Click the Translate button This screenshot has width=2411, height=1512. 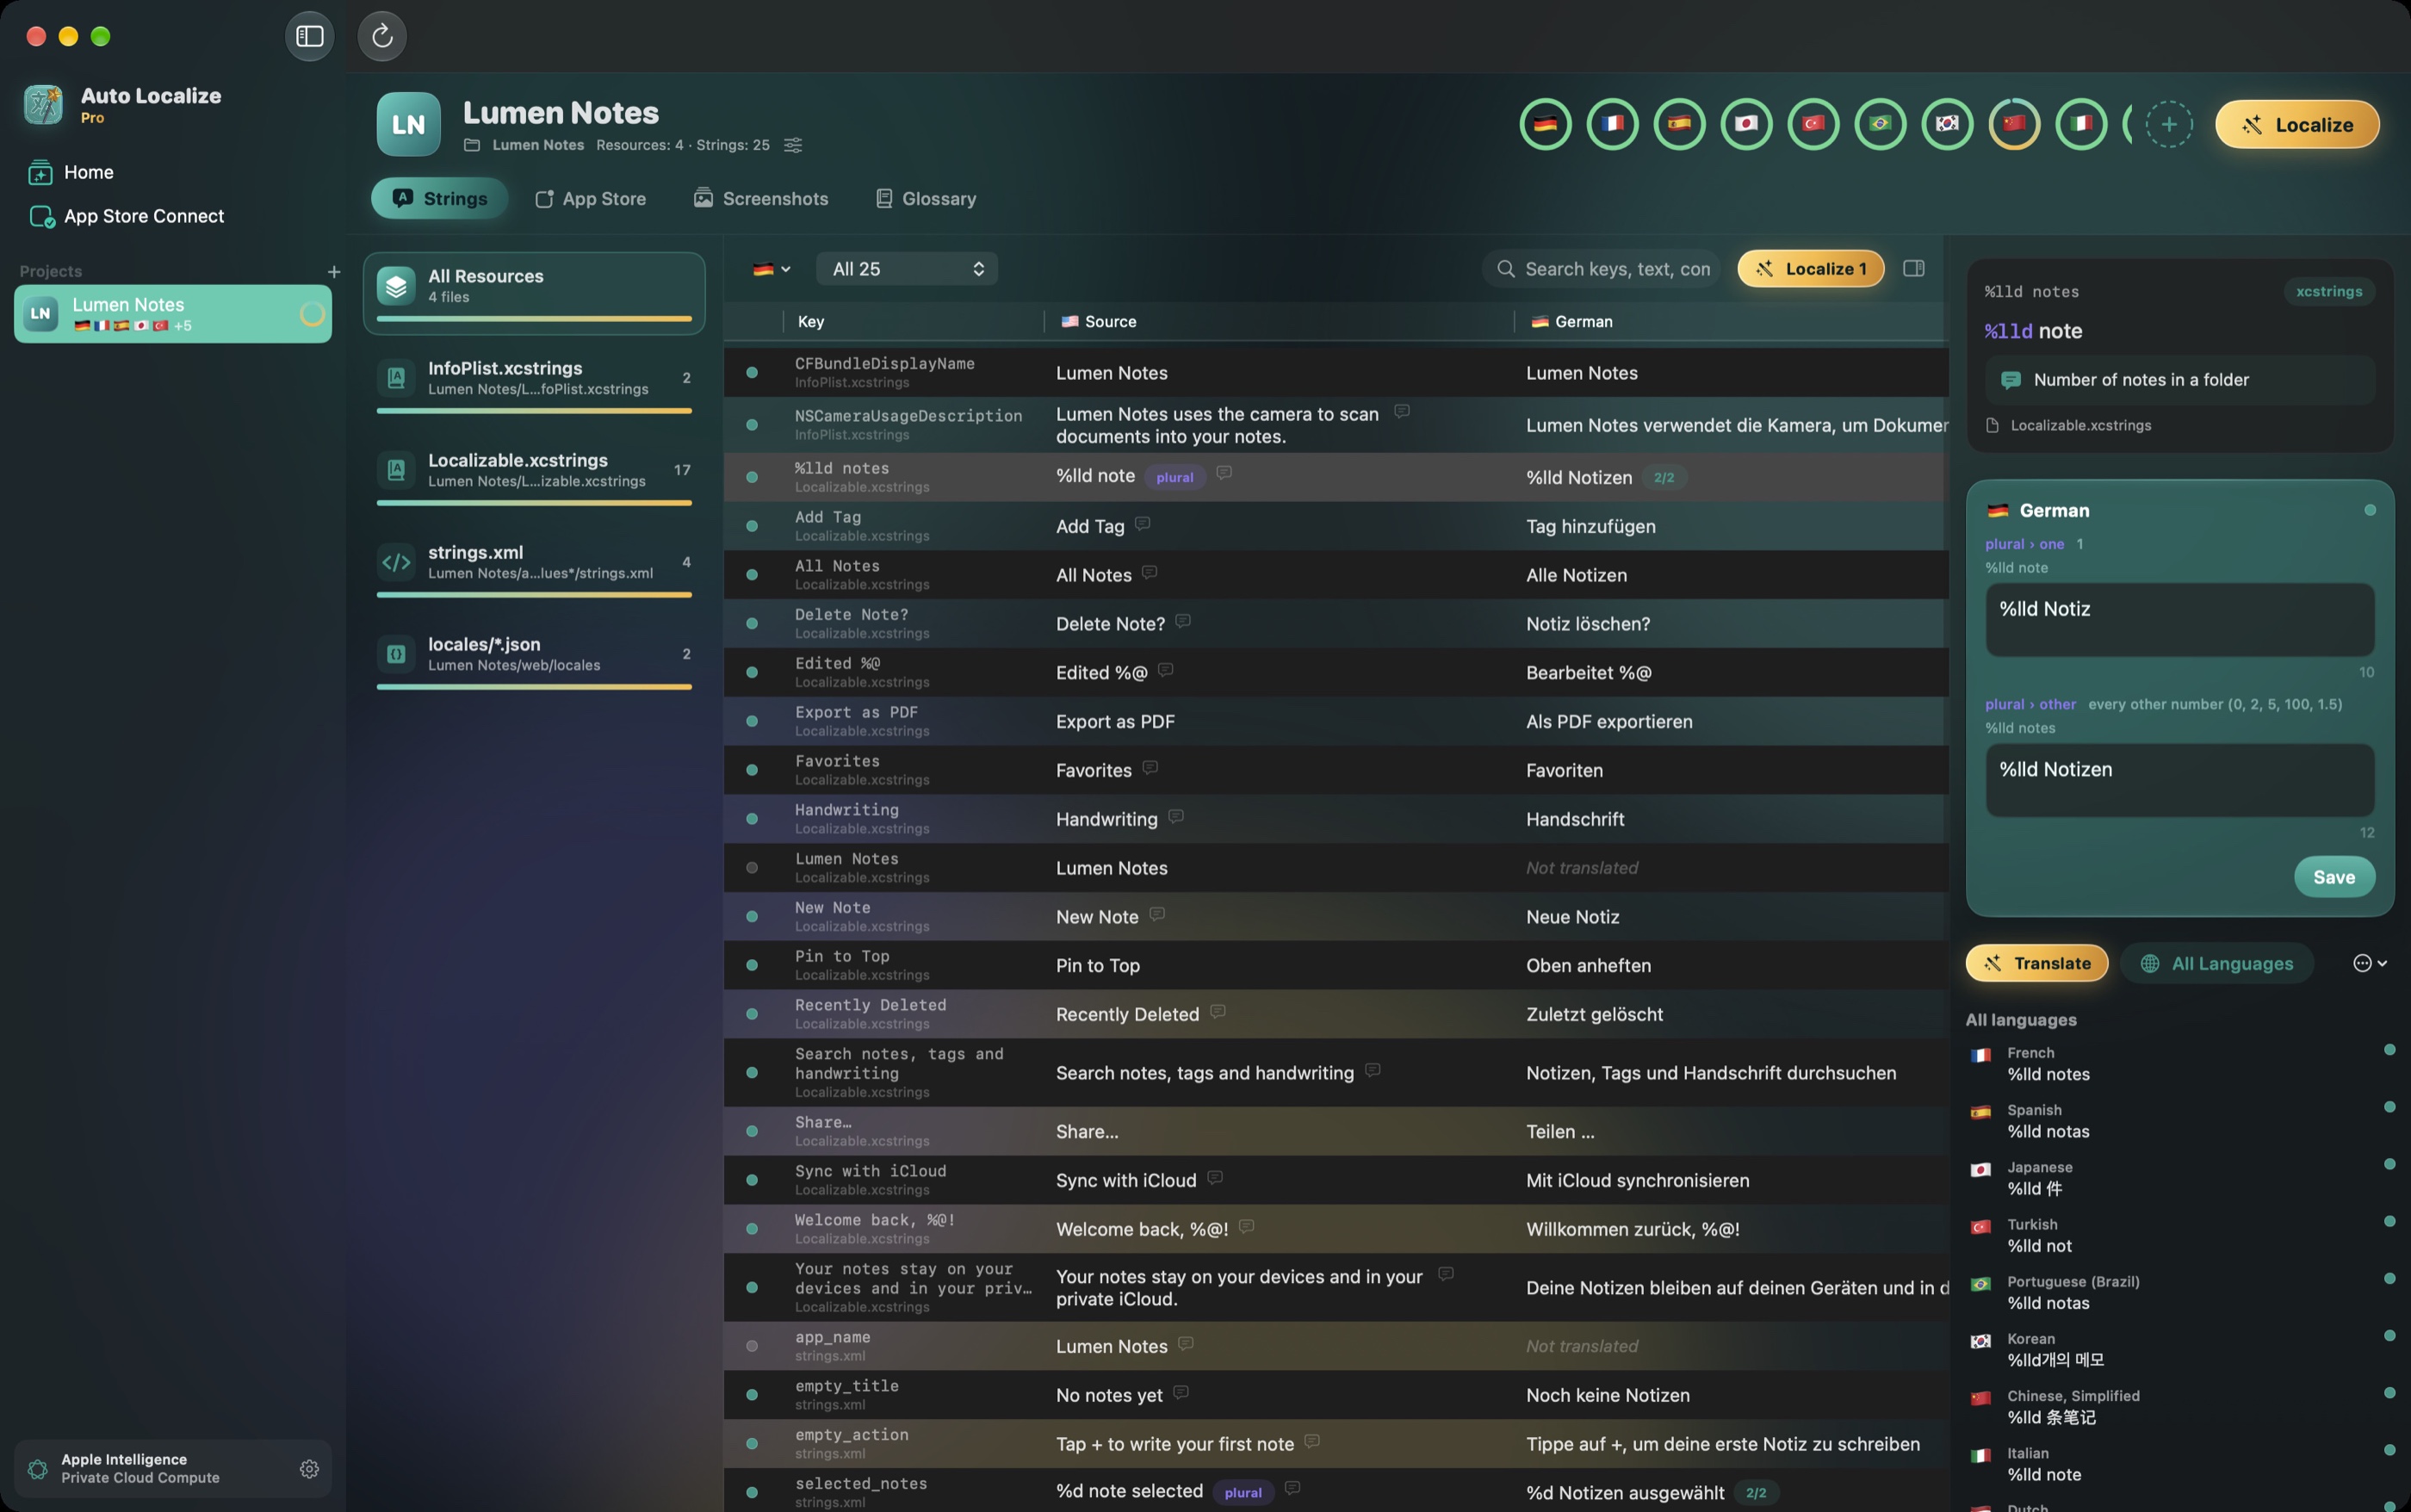pyautogui.click(x=2036, y=963)
